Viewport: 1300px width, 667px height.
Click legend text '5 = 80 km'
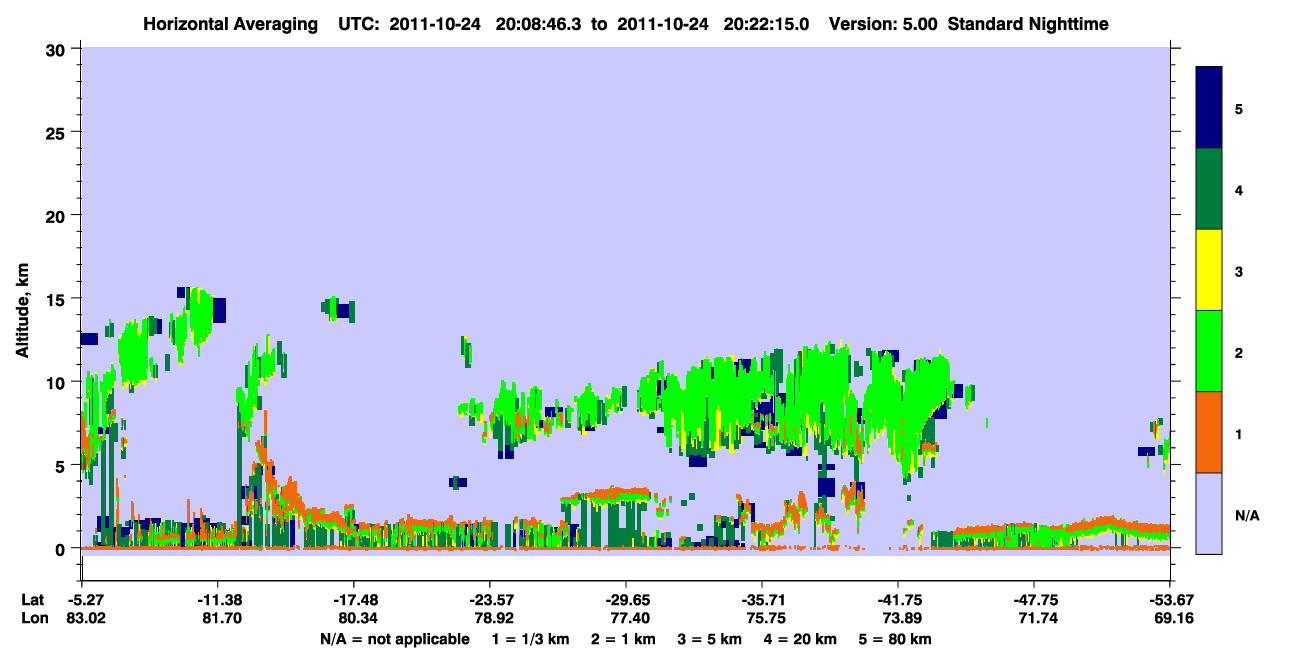(894, 639)
